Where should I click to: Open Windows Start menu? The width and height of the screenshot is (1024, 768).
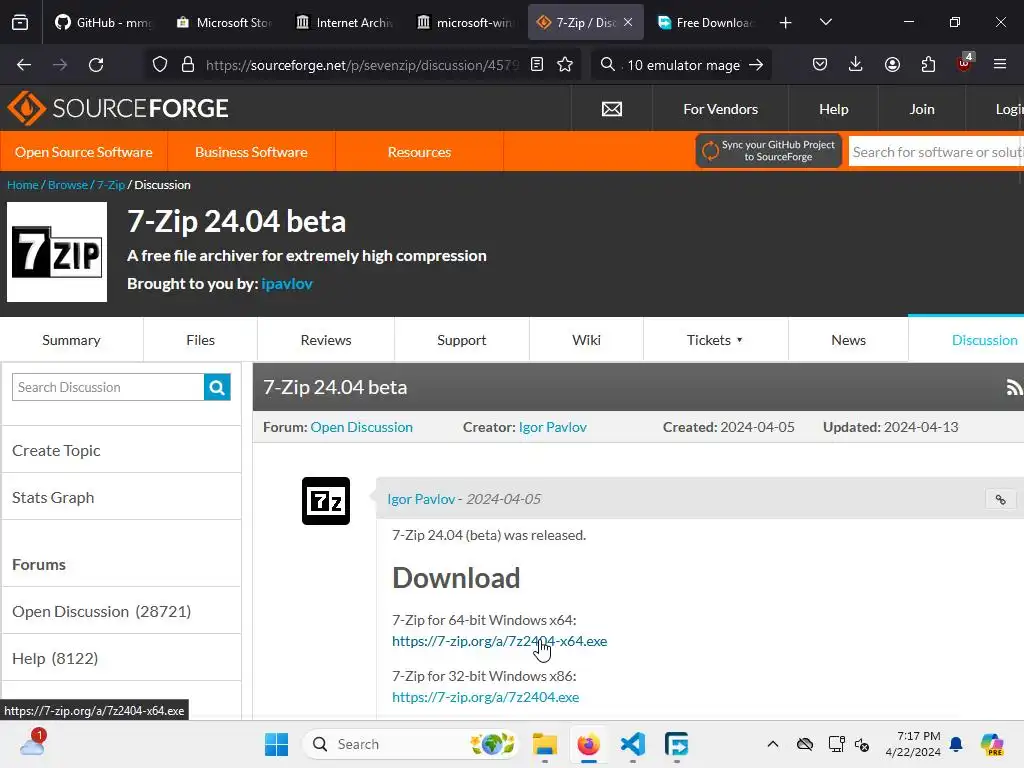click(x=276, y=744)
